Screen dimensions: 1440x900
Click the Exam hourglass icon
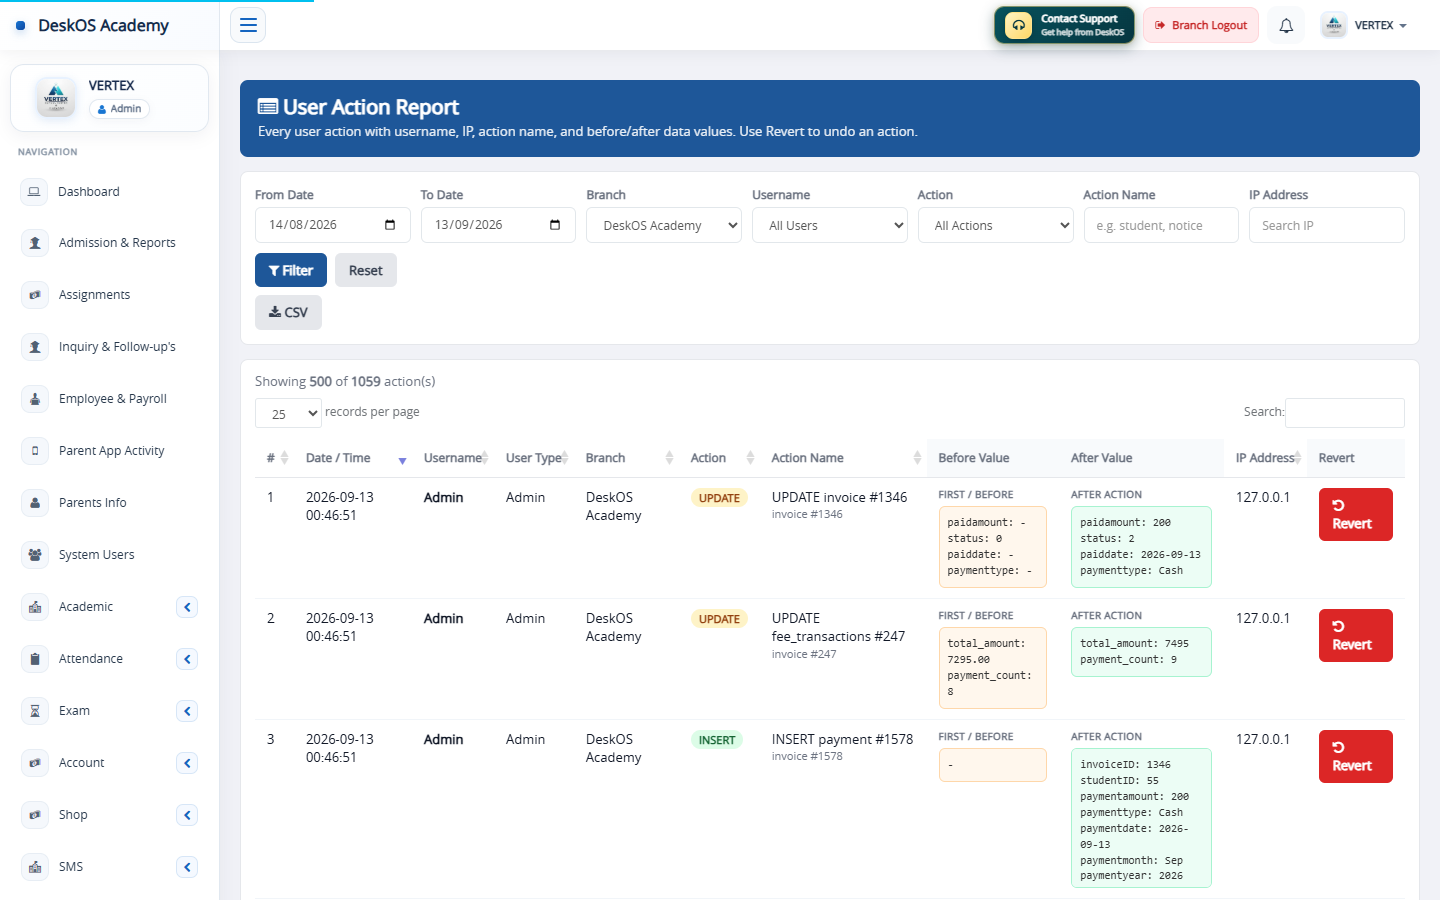(x=35, y=711)
